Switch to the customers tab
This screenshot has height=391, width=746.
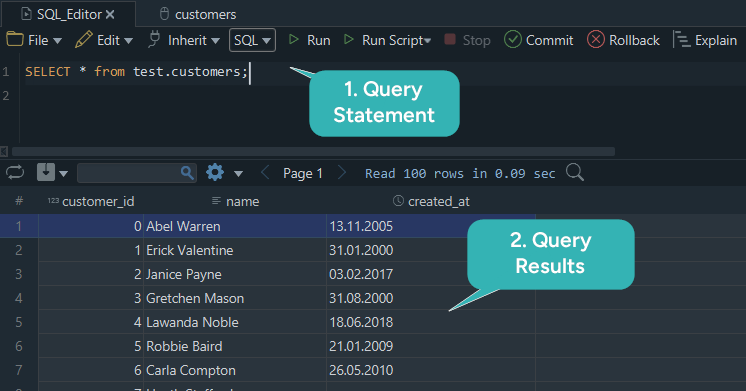tap(197, 14)
